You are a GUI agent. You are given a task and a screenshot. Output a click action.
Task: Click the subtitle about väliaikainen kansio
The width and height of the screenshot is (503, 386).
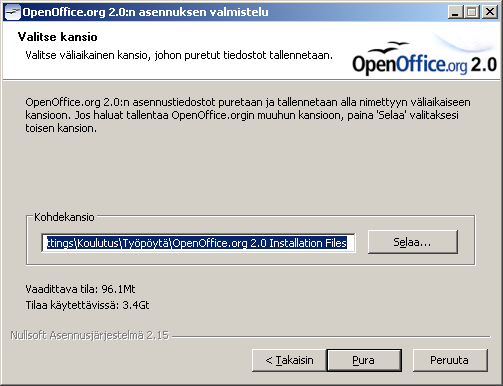click(x=179, y=55)
